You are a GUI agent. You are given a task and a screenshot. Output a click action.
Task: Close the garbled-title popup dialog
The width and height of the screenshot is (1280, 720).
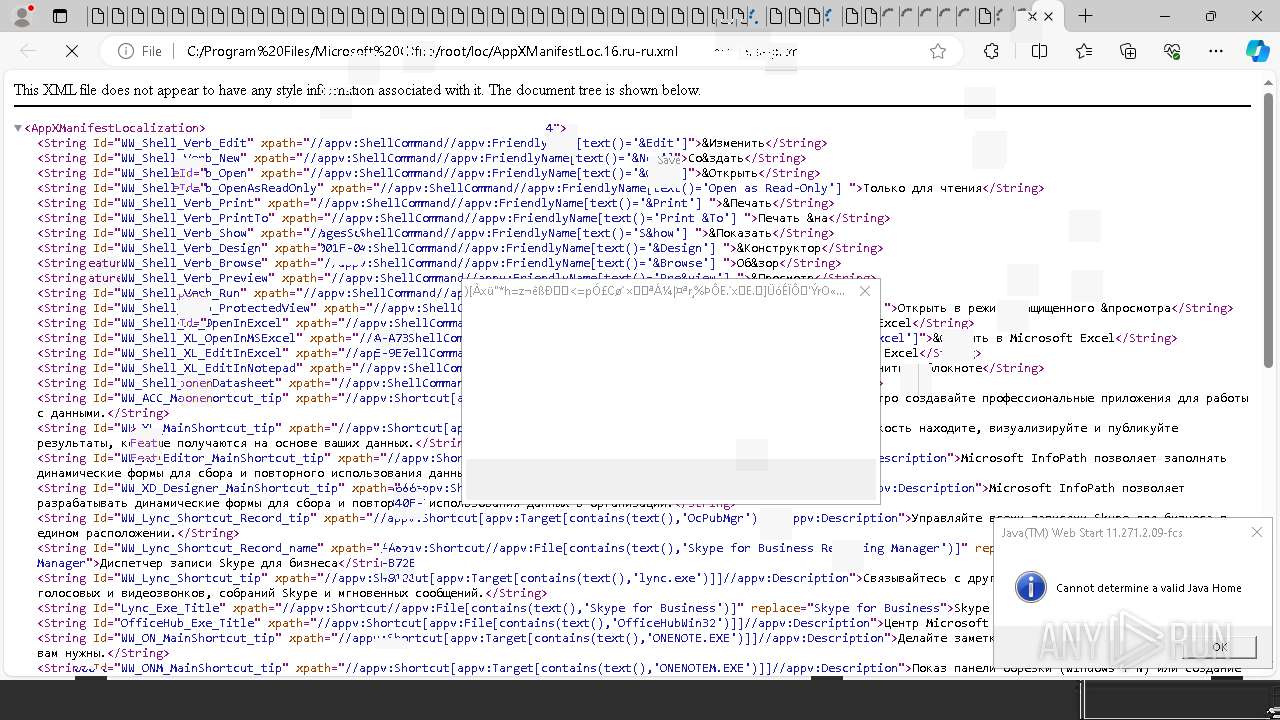pyautogui.click(x=865, y=291)
